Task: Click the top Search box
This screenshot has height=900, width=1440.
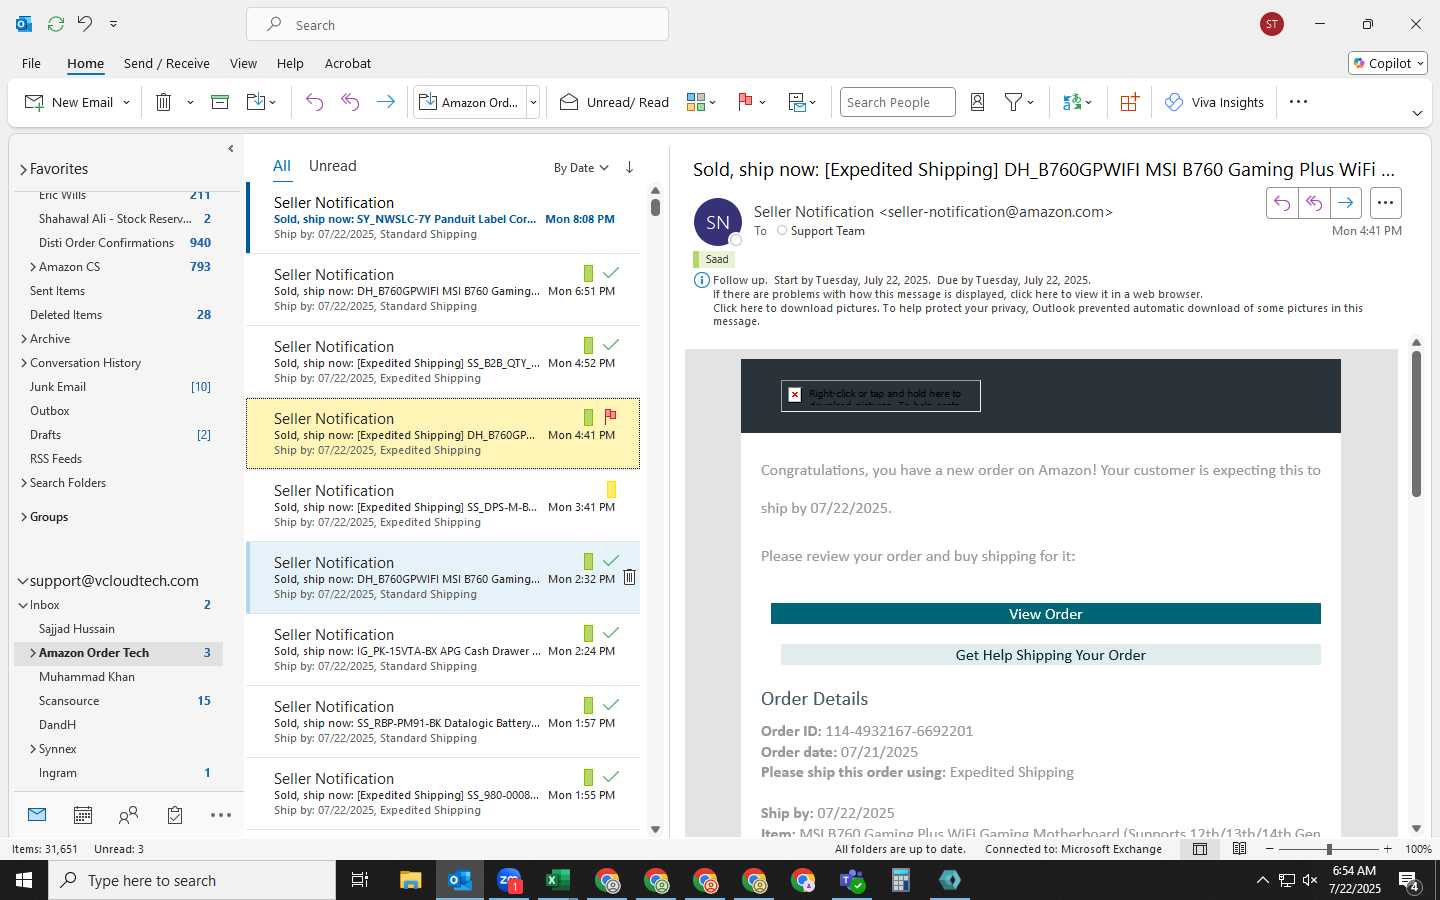Action: [458, 24]
